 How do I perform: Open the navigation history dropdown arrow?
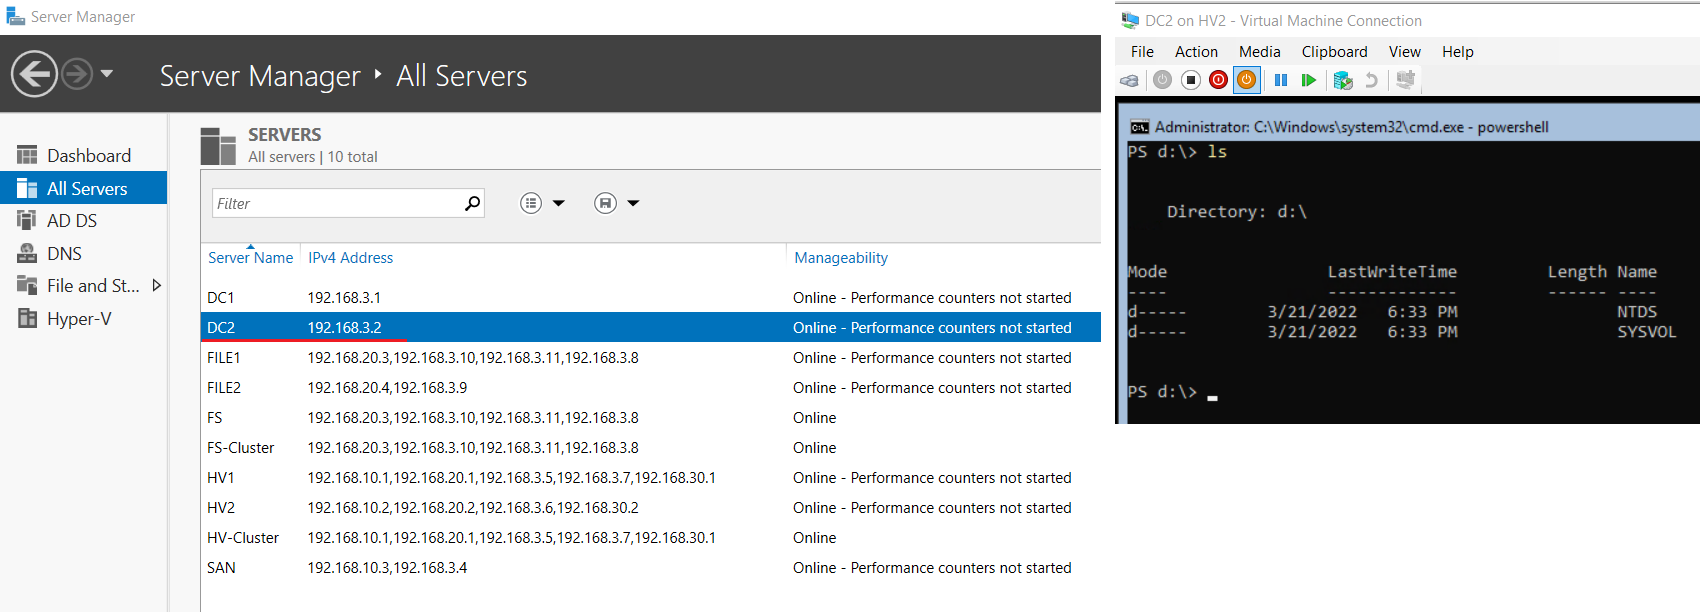(x=107, y=74)
